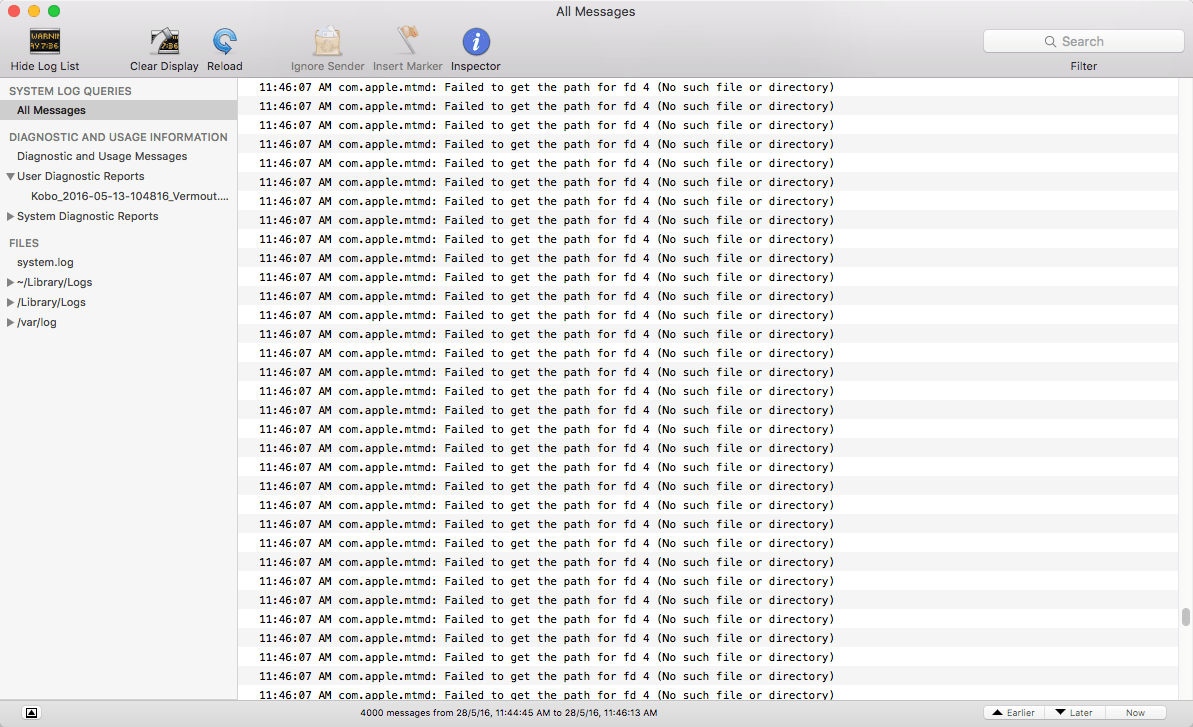The image size is (1193, 727).
Task: Select /var/log entry
Action: pos(37,322)
